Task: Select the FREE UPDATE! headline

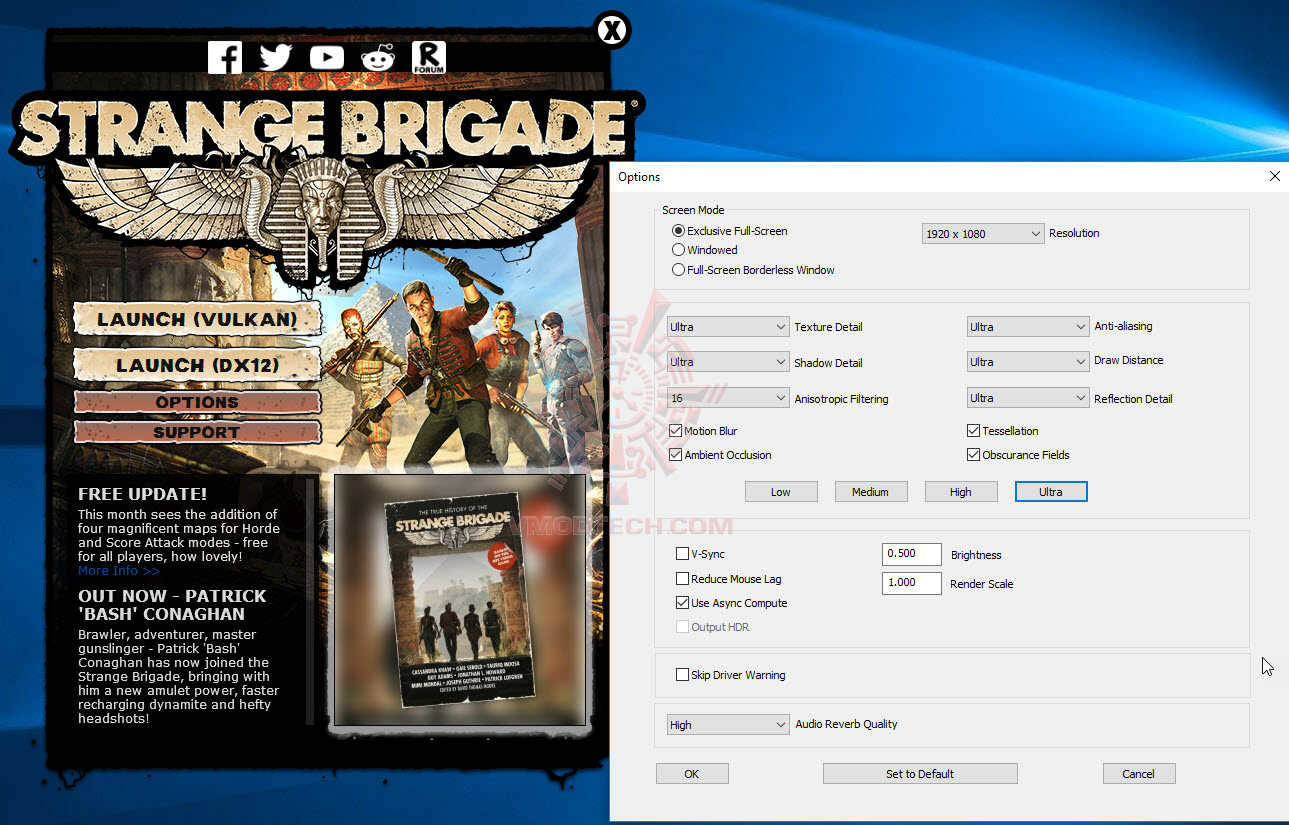Action: click(143, 494)
